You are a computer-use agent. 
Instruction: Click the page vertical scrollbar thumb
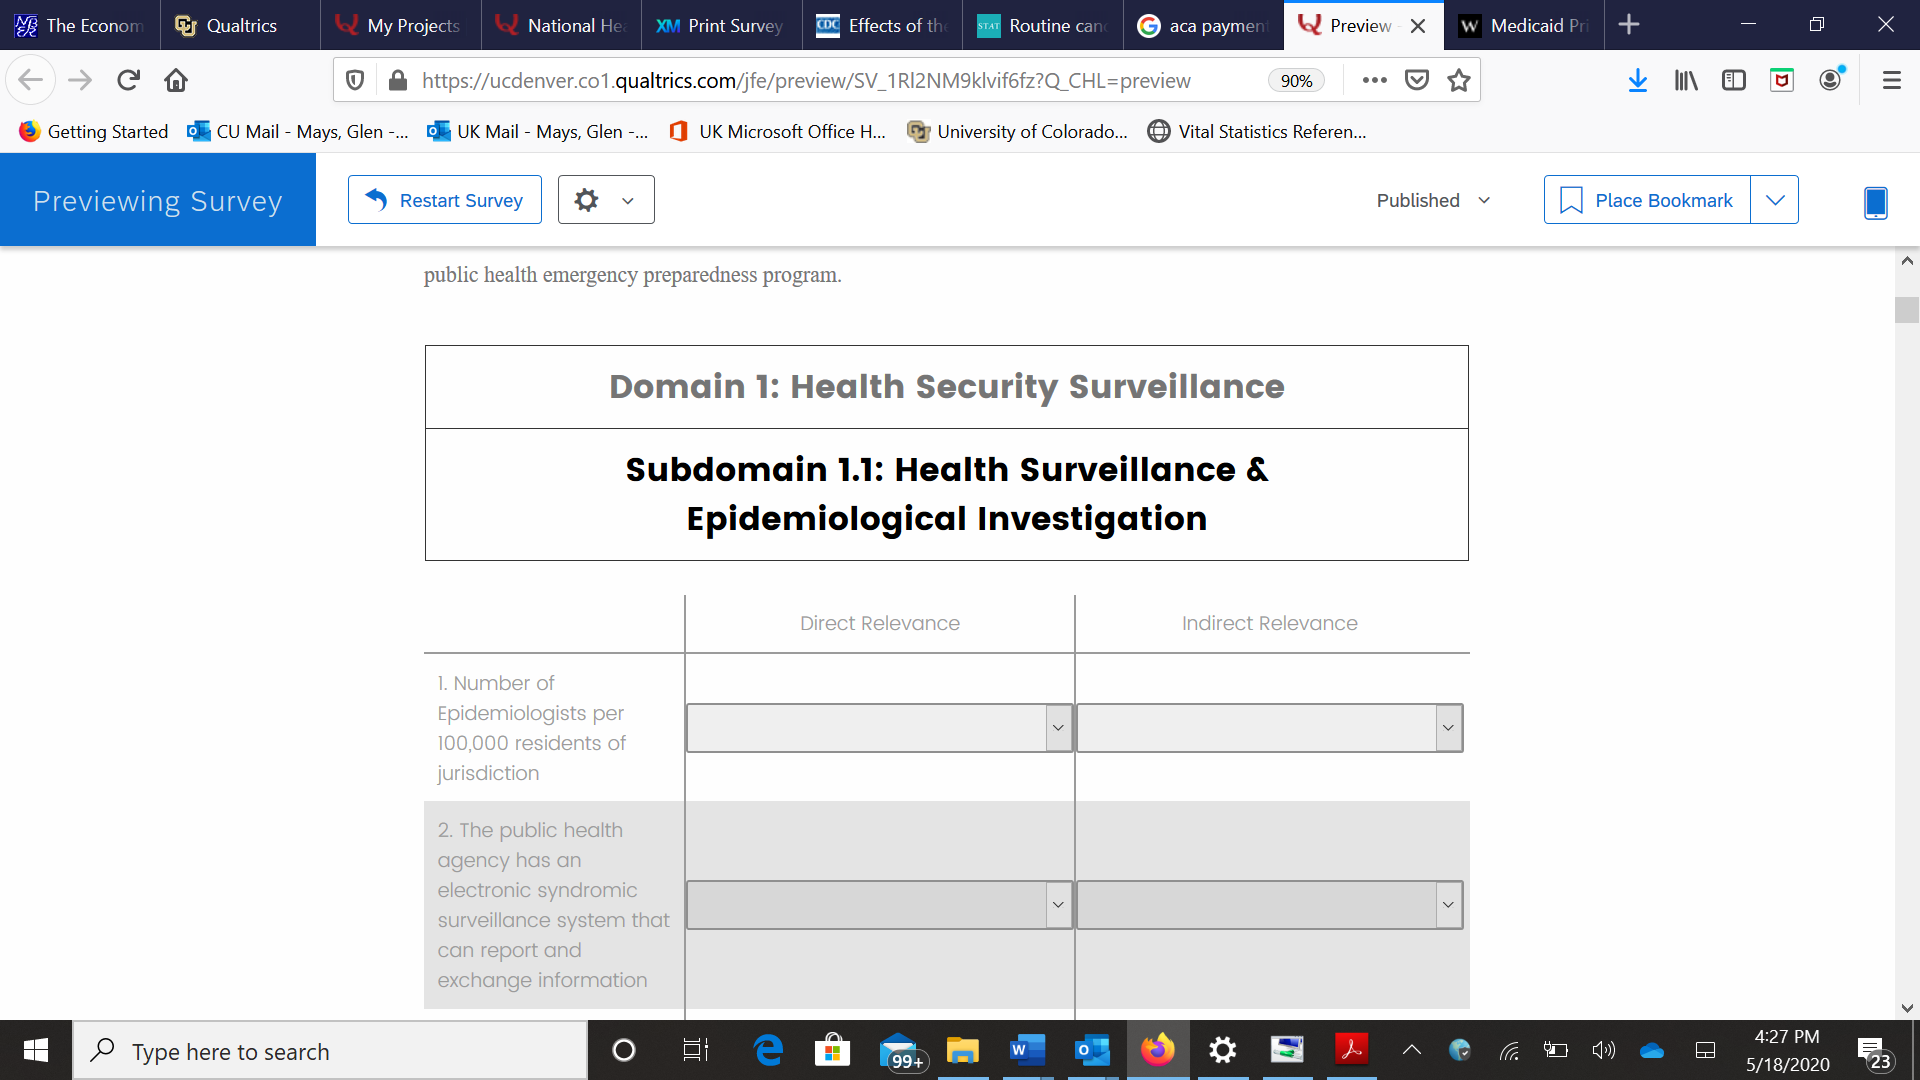pyautogui.click(x=1906, y=310)
